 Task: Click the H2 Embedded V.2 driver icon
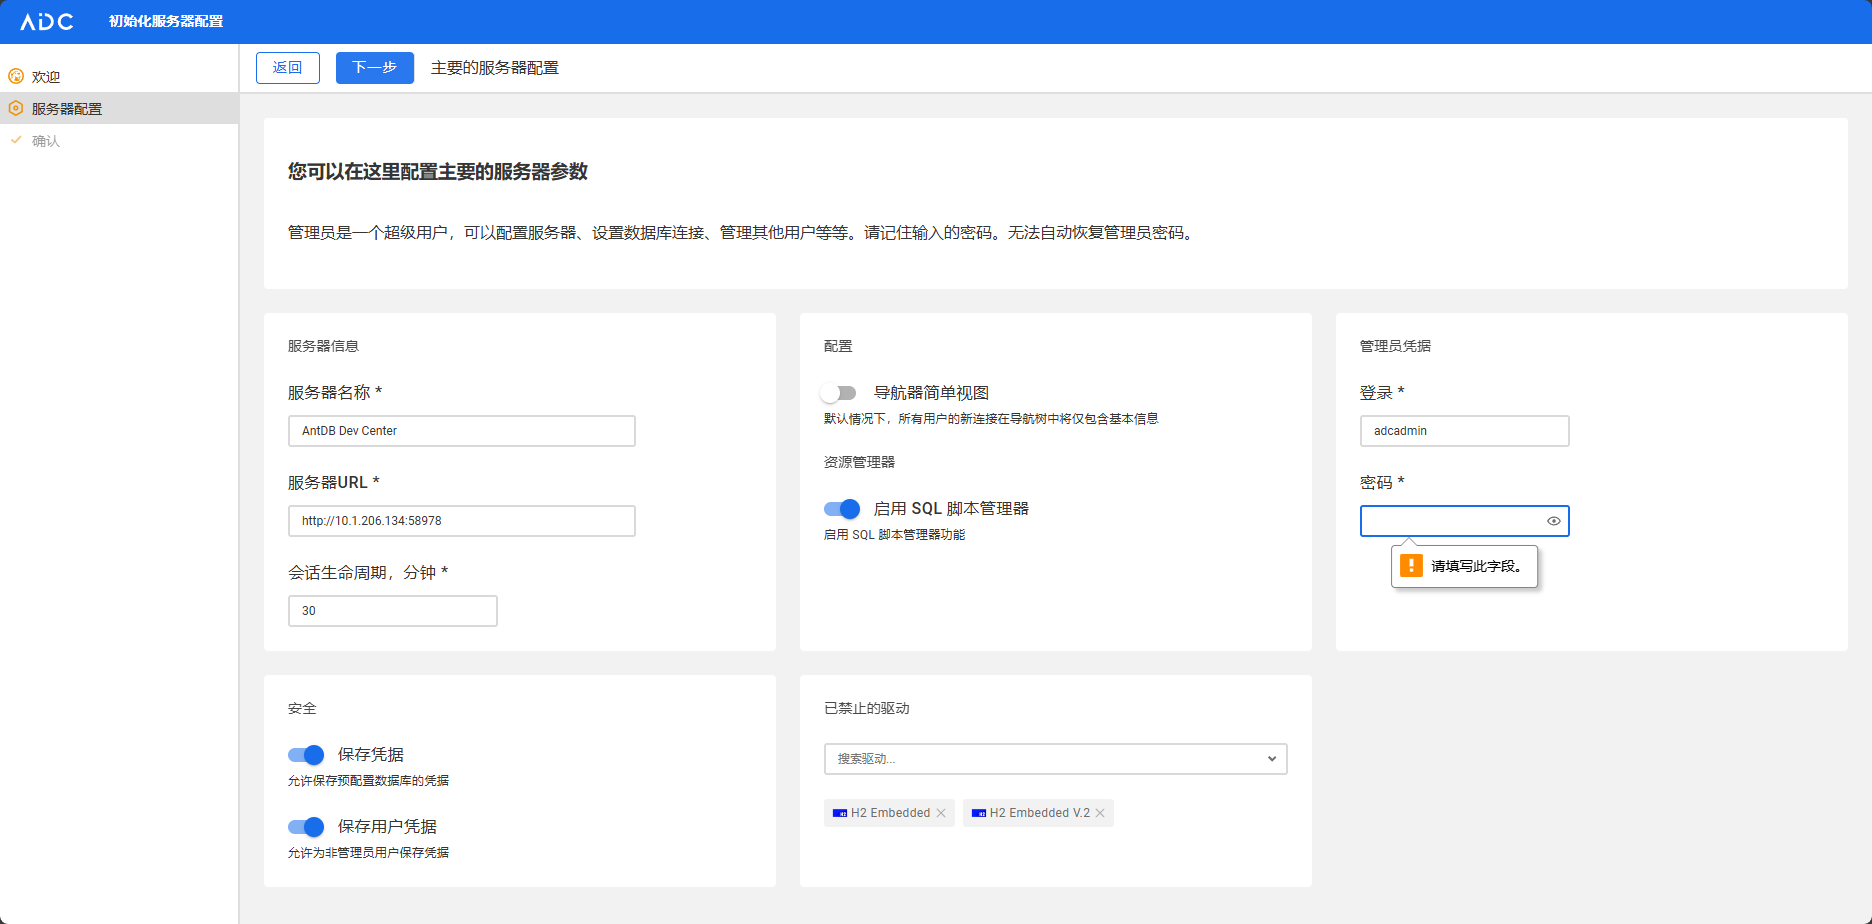pyautogui.click(x=979, y=813)
